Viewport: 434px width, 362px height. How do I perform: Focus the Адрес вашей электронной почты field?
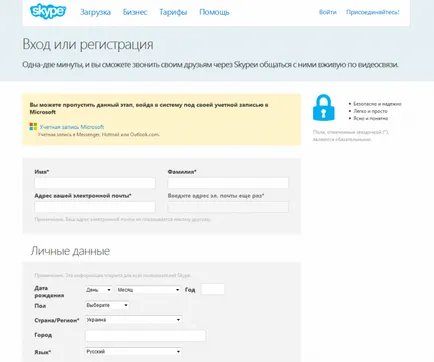click(x=95, y=207)
